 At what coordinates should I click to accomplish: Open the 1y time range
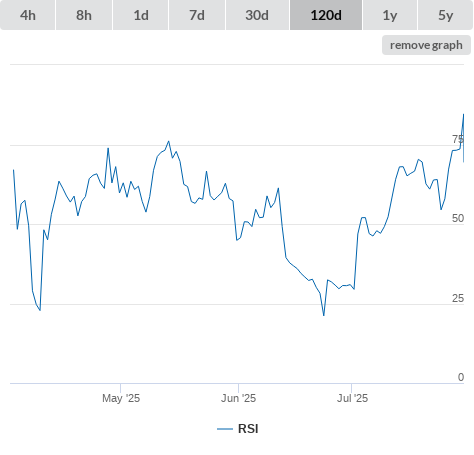390,15
